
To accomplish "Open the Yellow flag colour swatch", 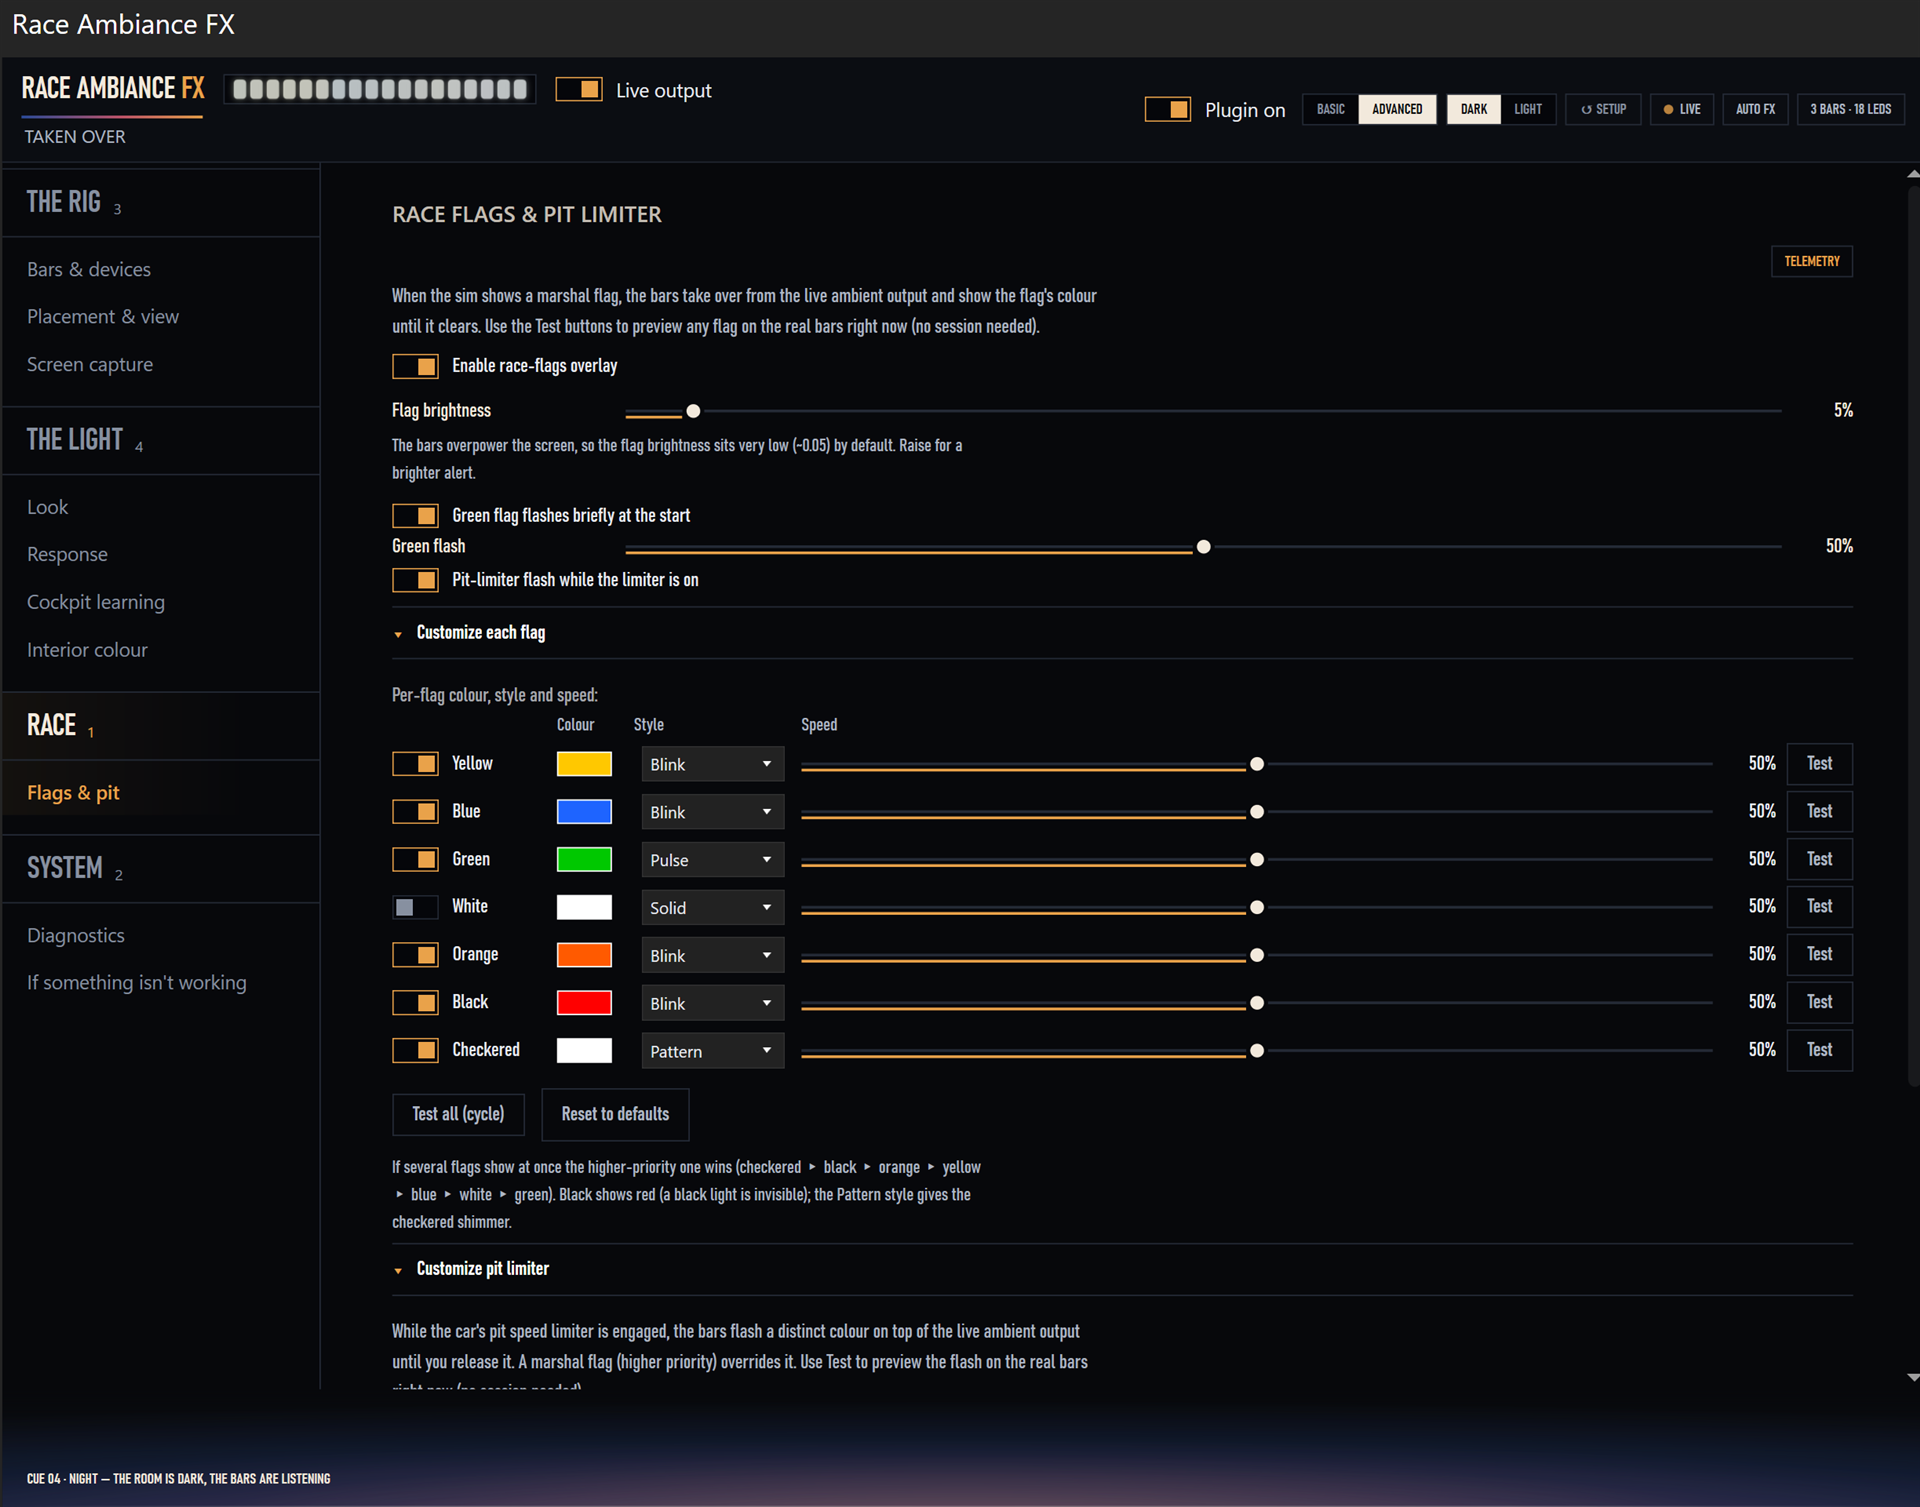I will click(584, 764).
